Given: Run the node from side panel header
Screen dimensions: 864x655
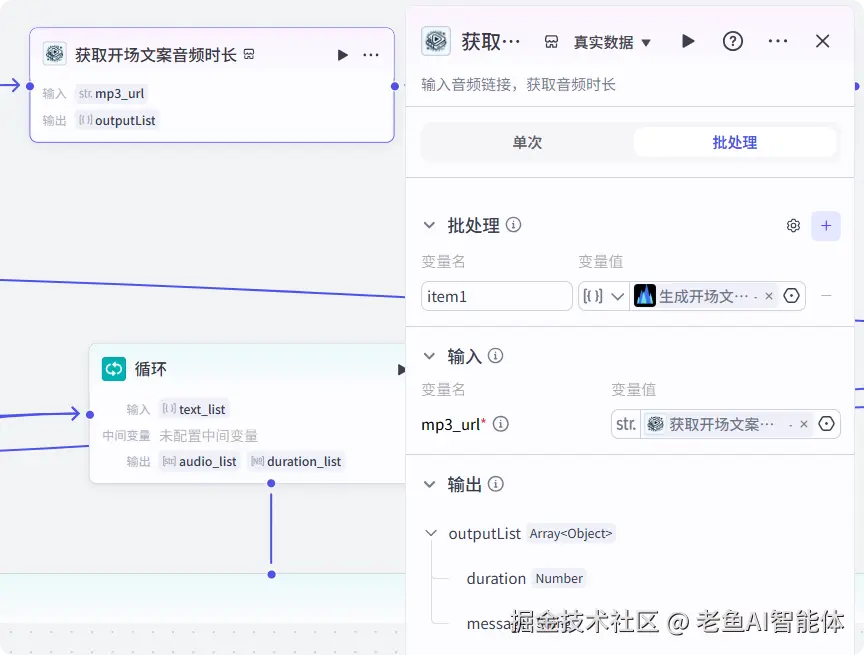Looking at the screenshot, I should tap(688, 41).
